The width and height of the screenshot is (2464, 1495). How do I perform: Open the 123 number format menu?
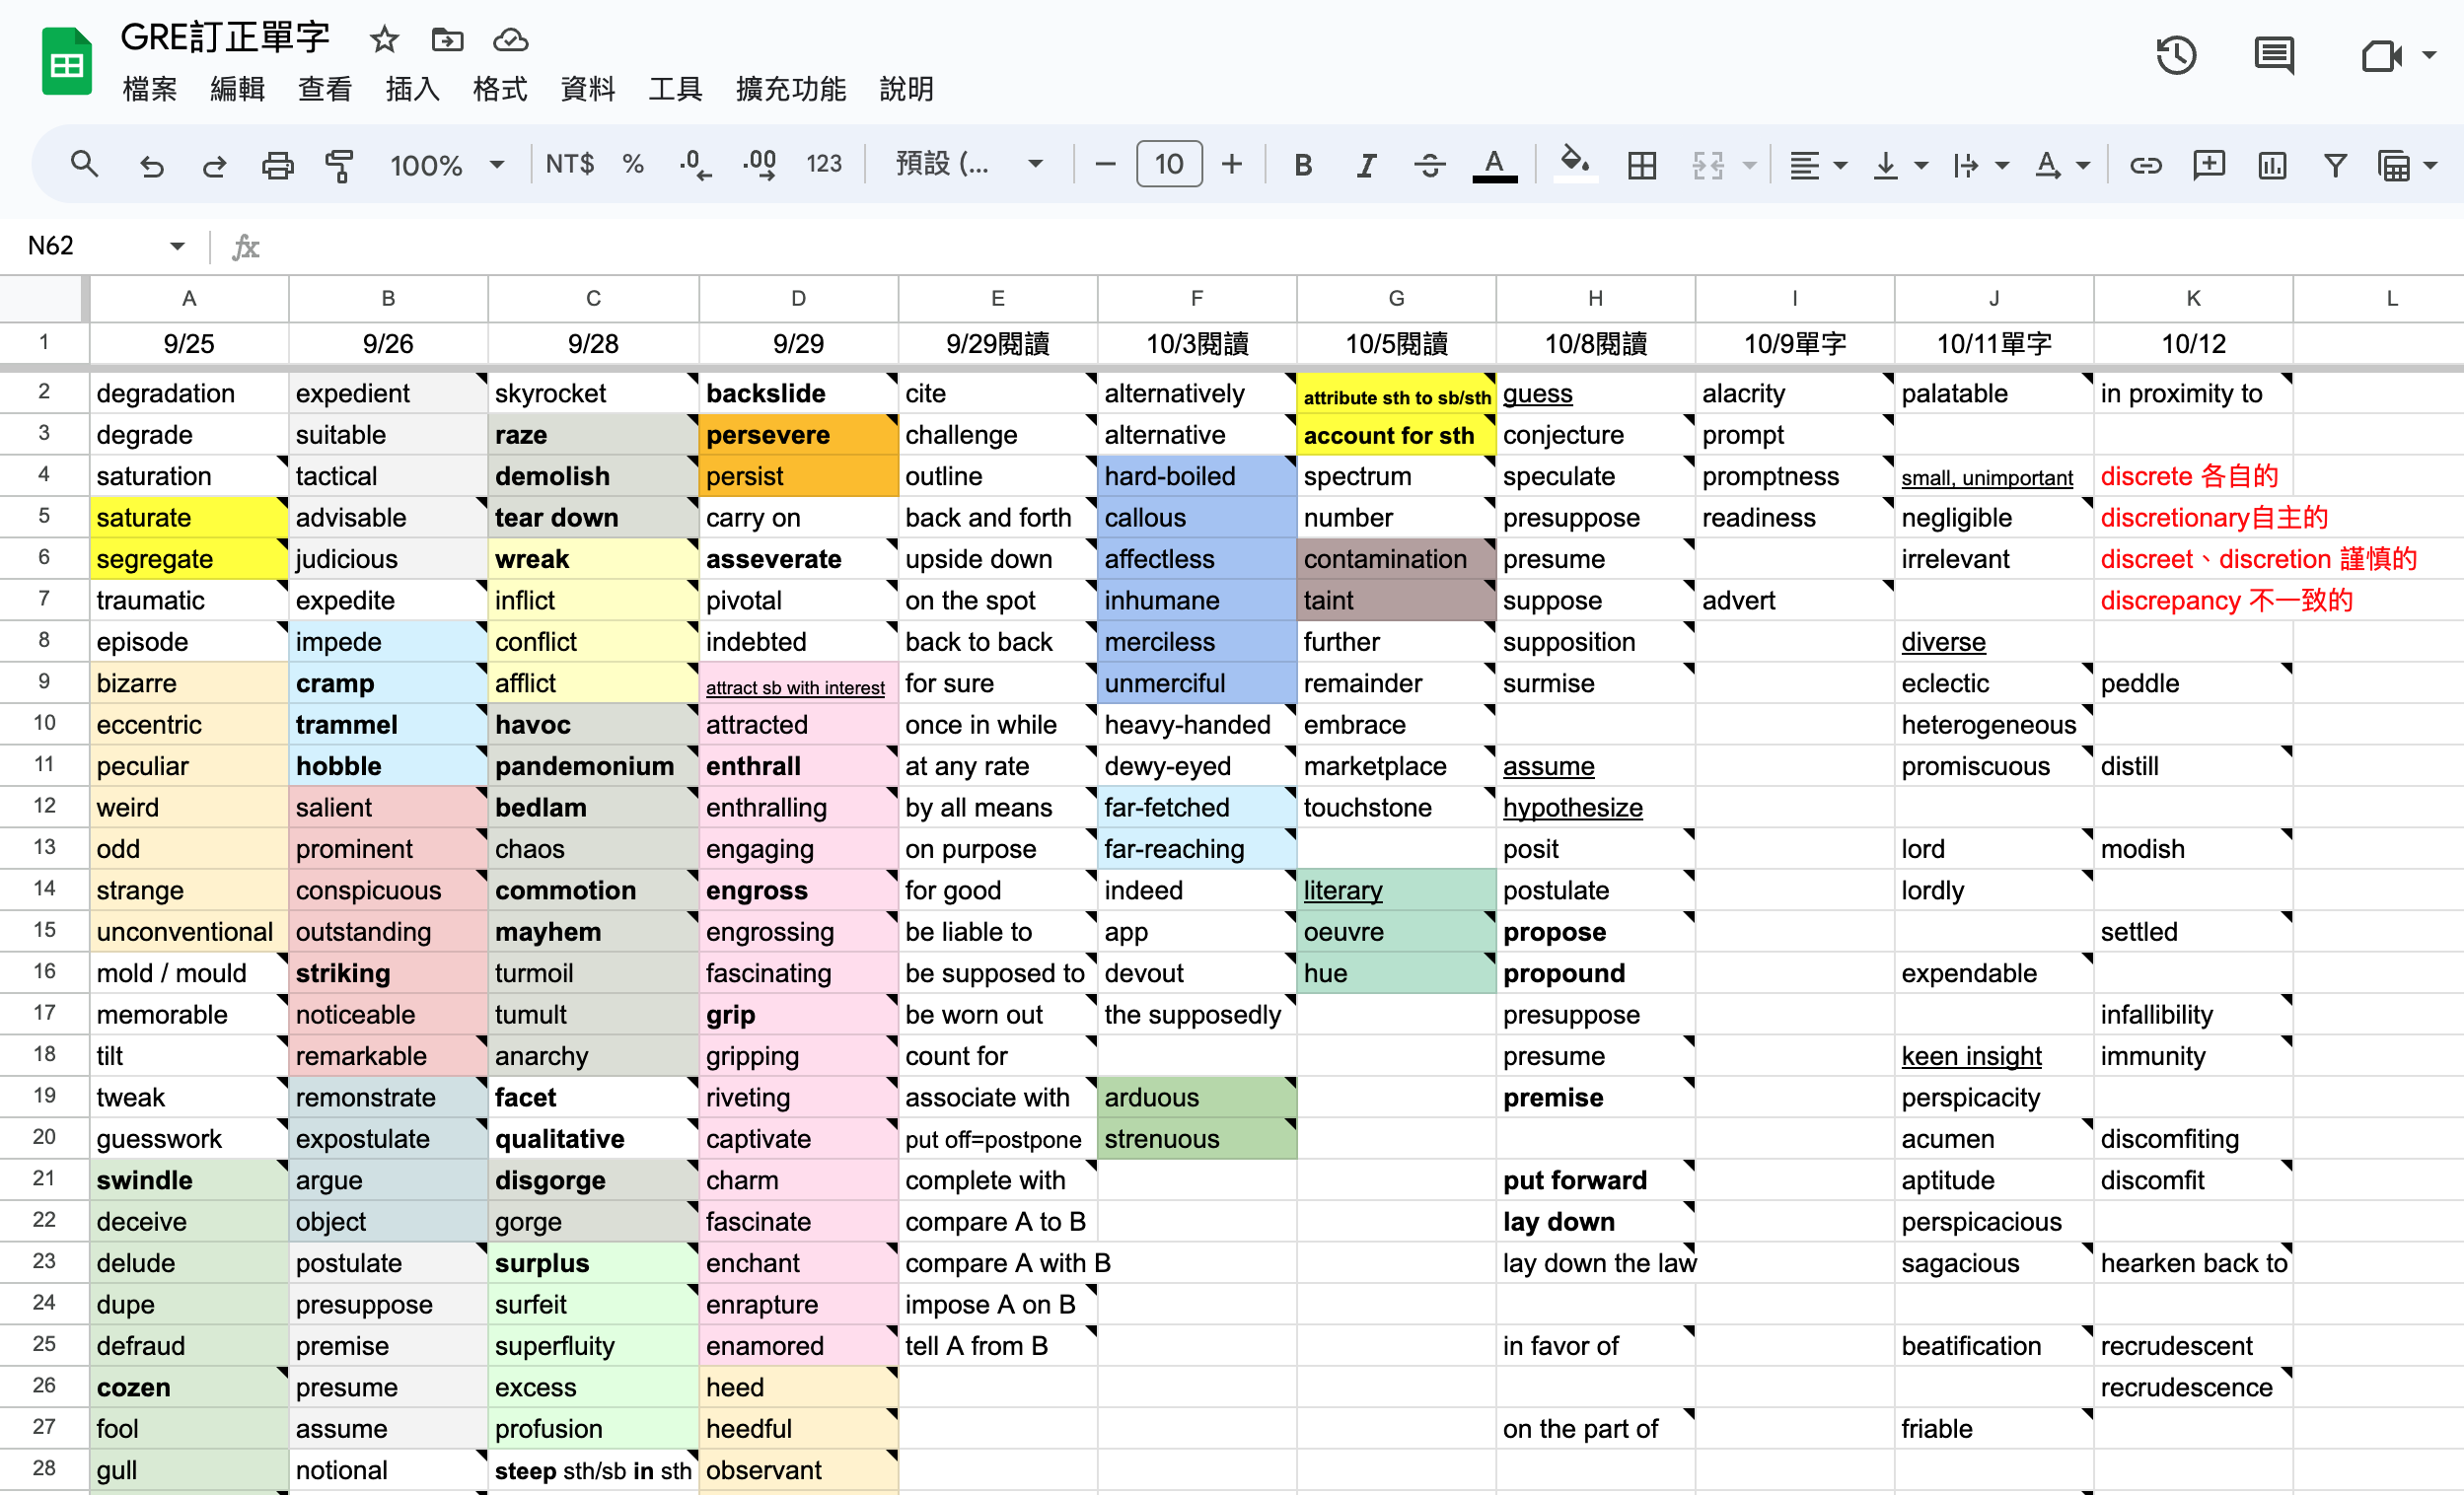pos(824,164)
